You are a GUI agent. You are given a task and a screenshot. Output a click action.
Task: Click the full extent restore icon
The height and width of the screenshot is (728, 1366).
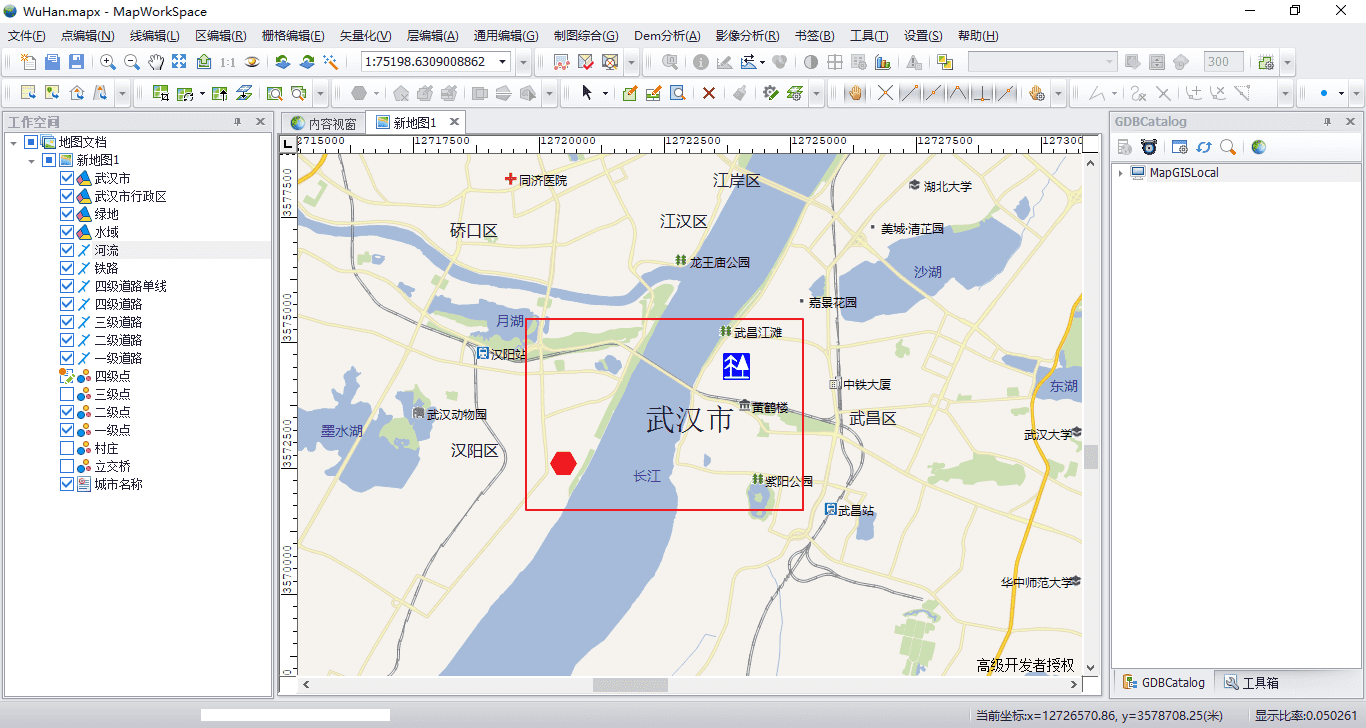click(x=179, y=62)
